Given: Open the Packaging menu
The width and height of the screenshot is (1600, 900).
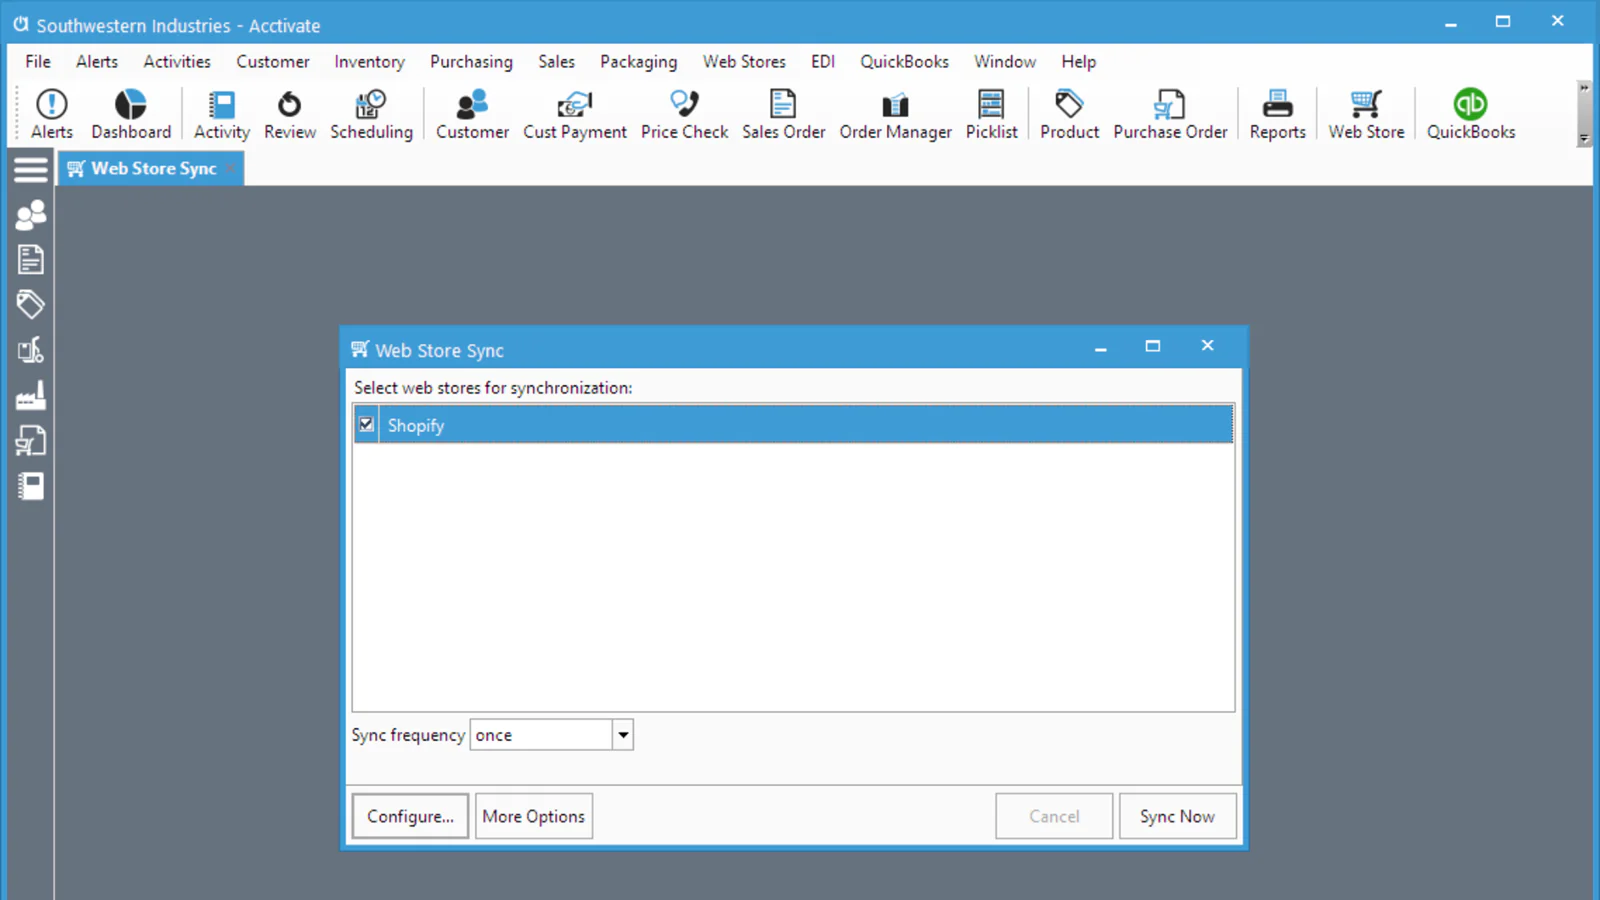Looking at the screenshot, I should [638, 61].
